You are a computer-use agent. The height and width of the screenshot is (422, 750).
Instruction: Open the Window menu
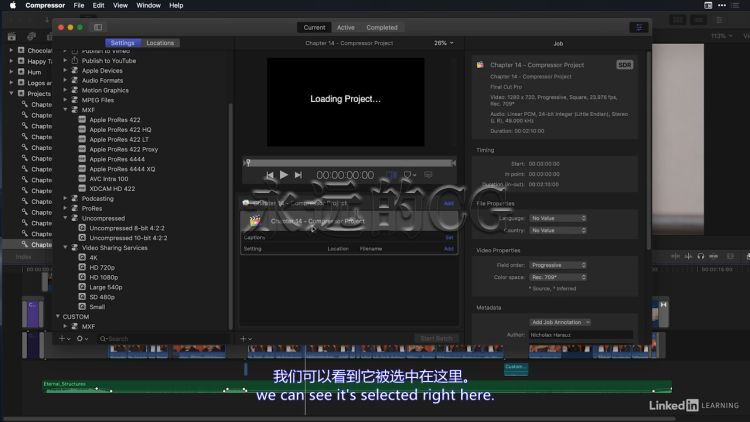(148, 5)
